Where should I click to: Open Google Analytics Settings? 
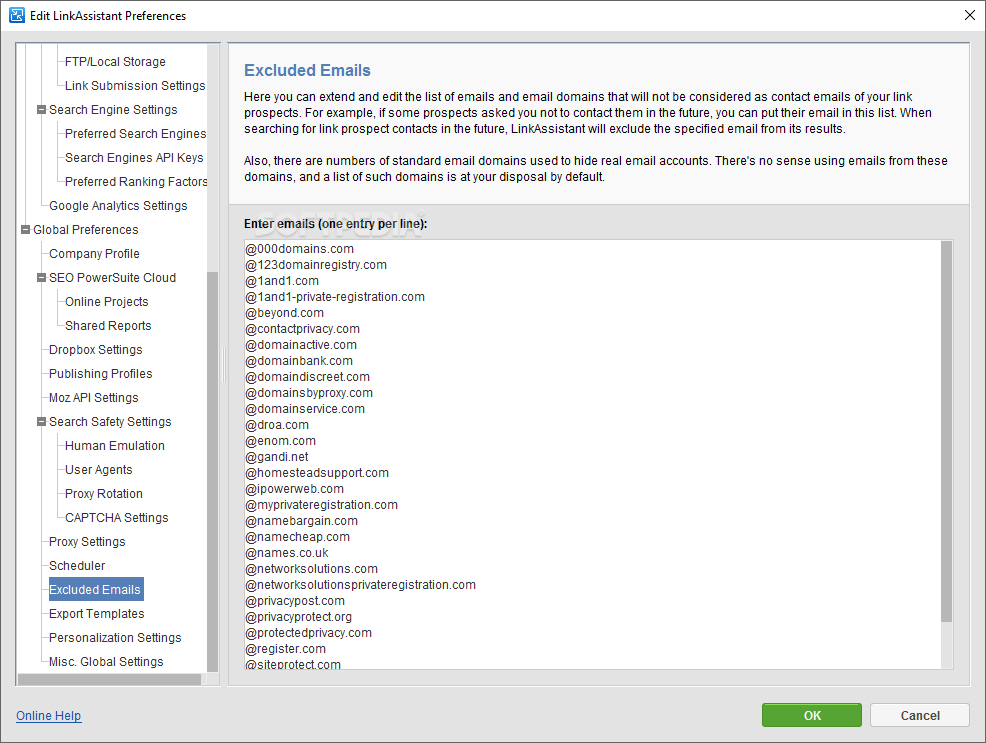pyautogui.click(x=118, y=206)
